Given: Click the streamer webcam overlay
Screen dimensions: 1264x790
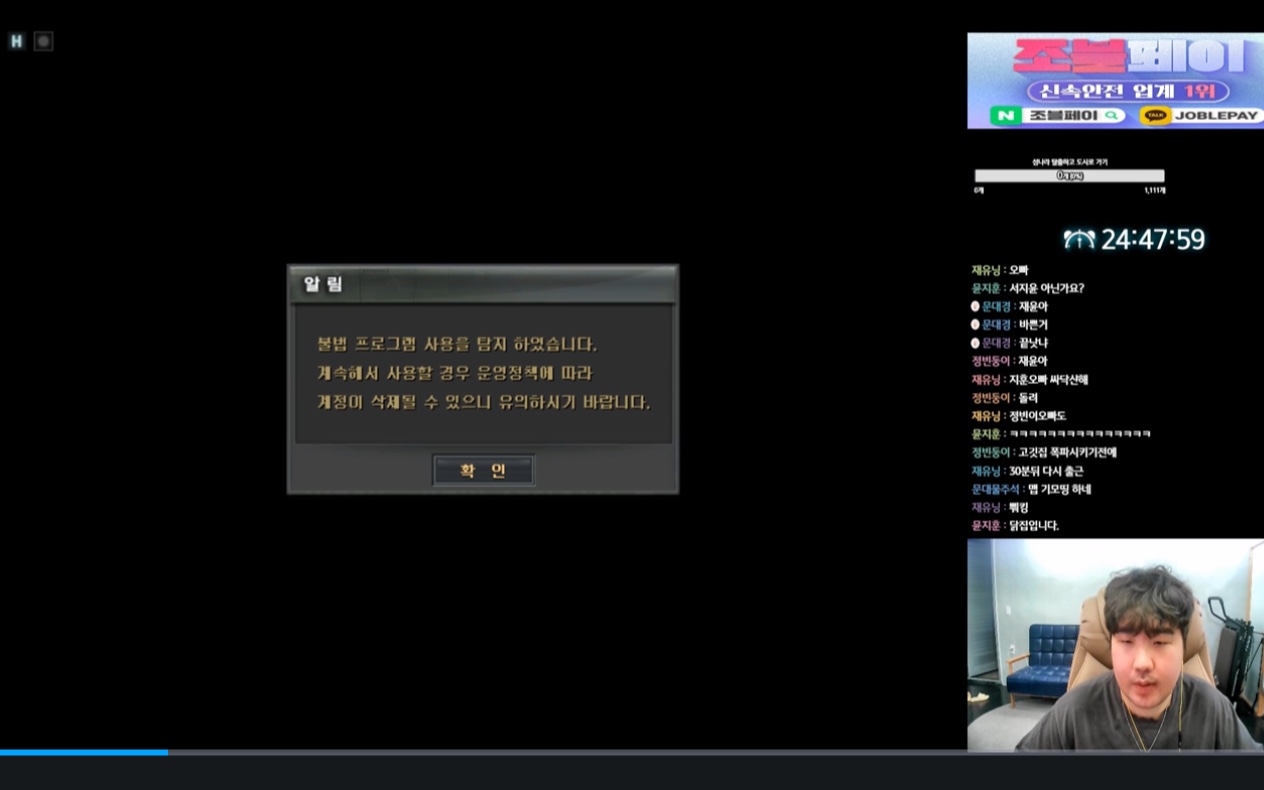Looking at the screenshot, I should point(1114,645).
